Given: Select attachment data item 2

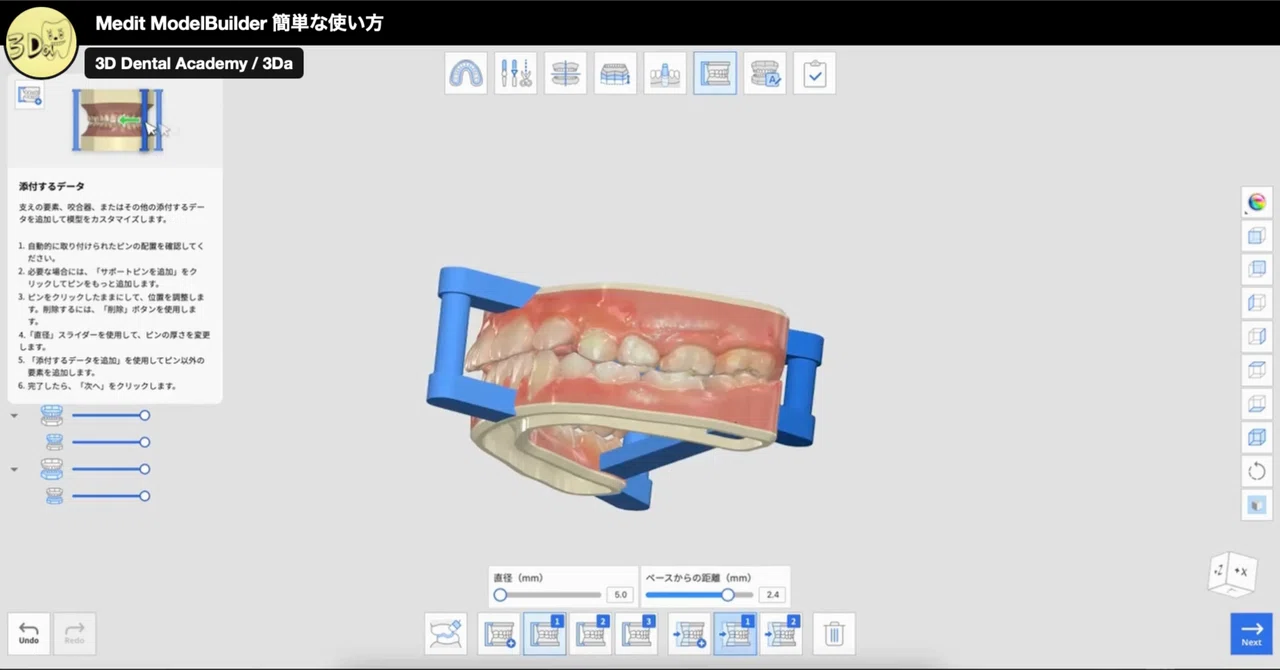Looking at the screenshot, I should pos(780,634).
